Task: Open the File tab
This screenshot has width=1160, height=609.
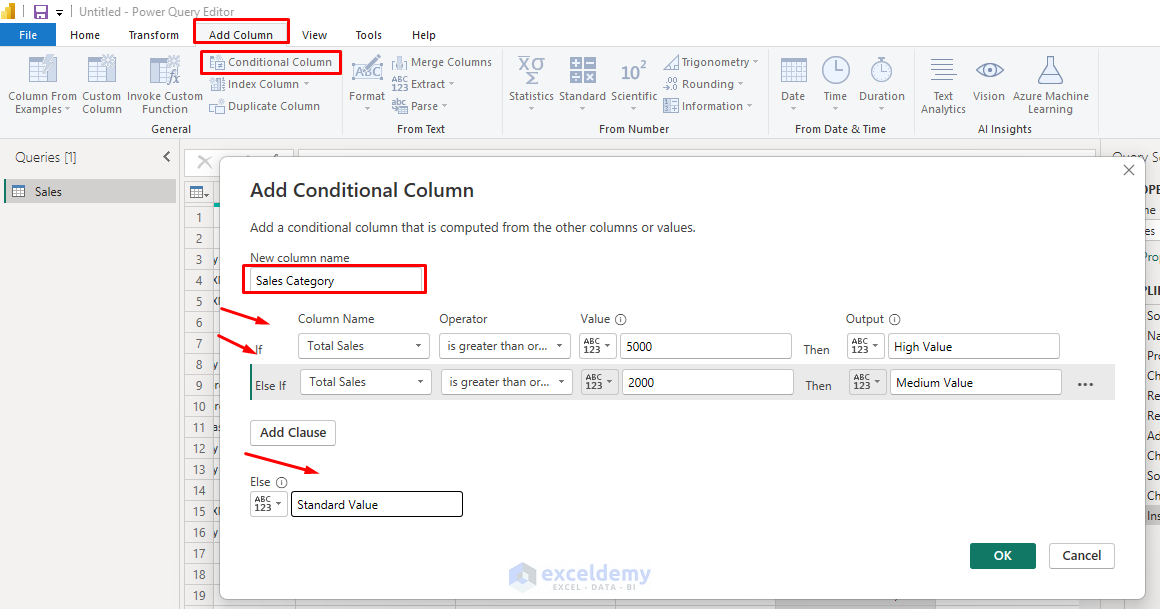Action: pyautogui.click(x=28, y=35)
